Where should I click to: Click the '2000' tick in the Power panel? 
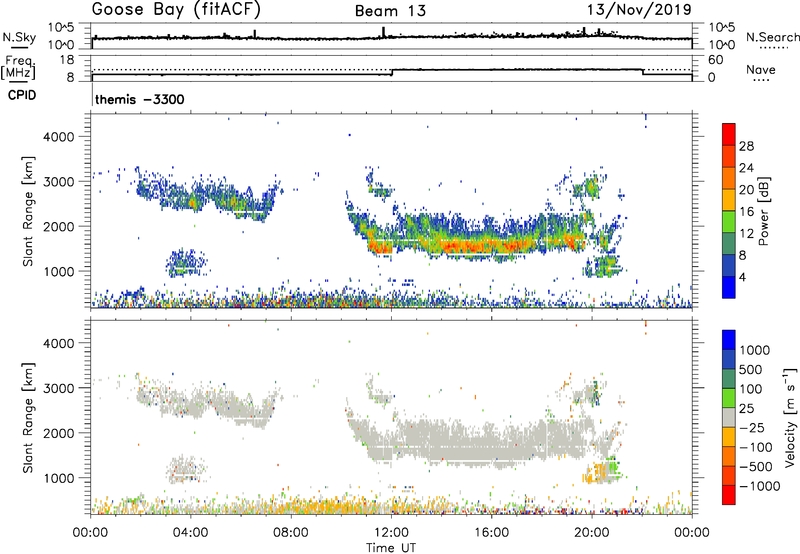[58, 226]
